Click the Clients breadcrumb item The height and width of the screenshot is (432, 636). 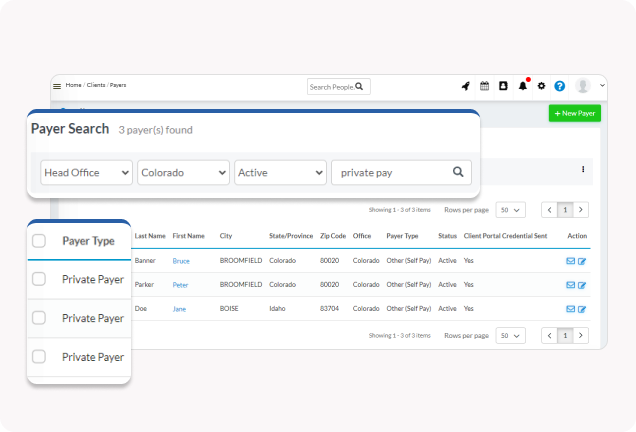(98, 86)
